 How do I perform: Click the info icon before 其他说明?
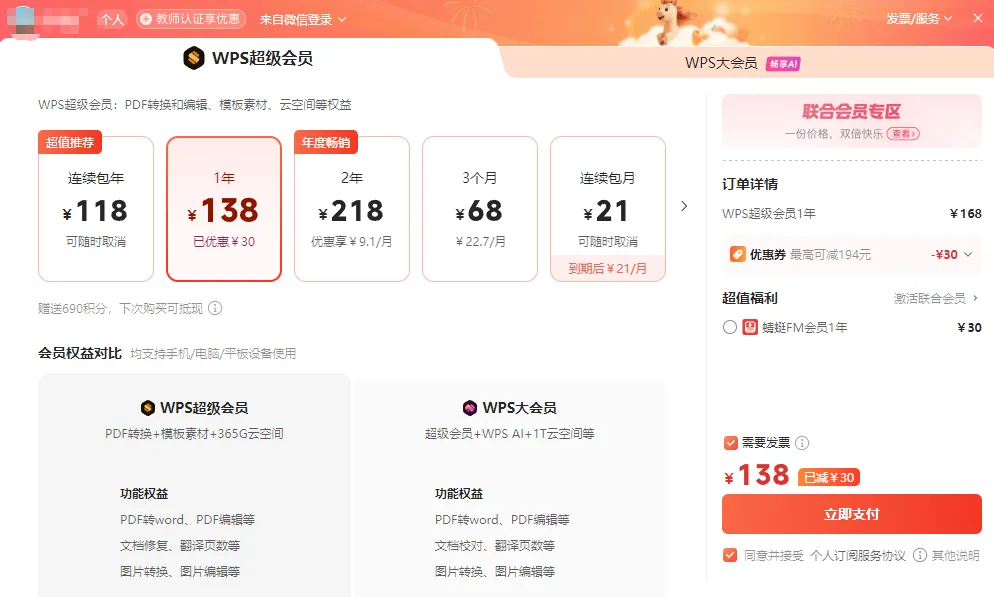[920, 555]
